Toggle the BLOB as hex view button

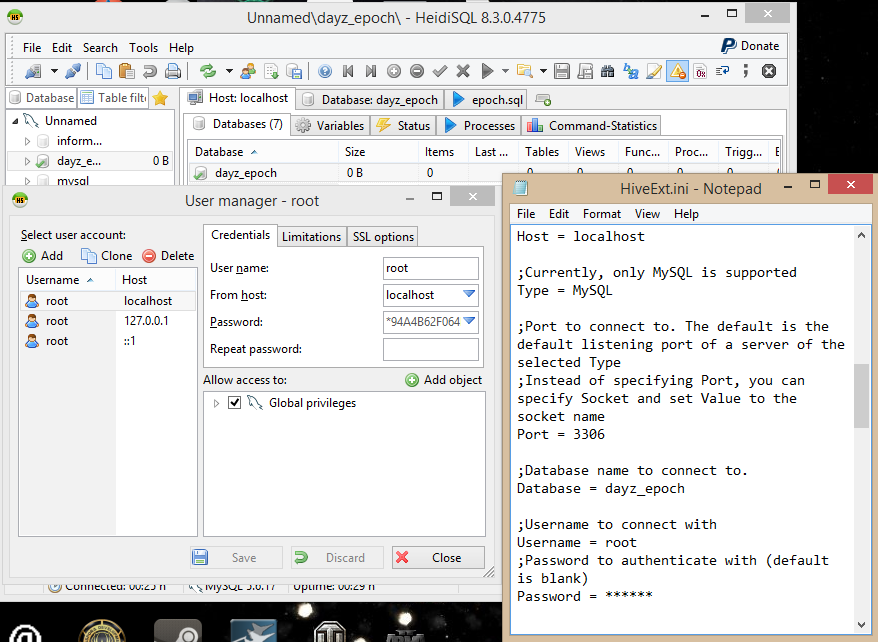700,71
